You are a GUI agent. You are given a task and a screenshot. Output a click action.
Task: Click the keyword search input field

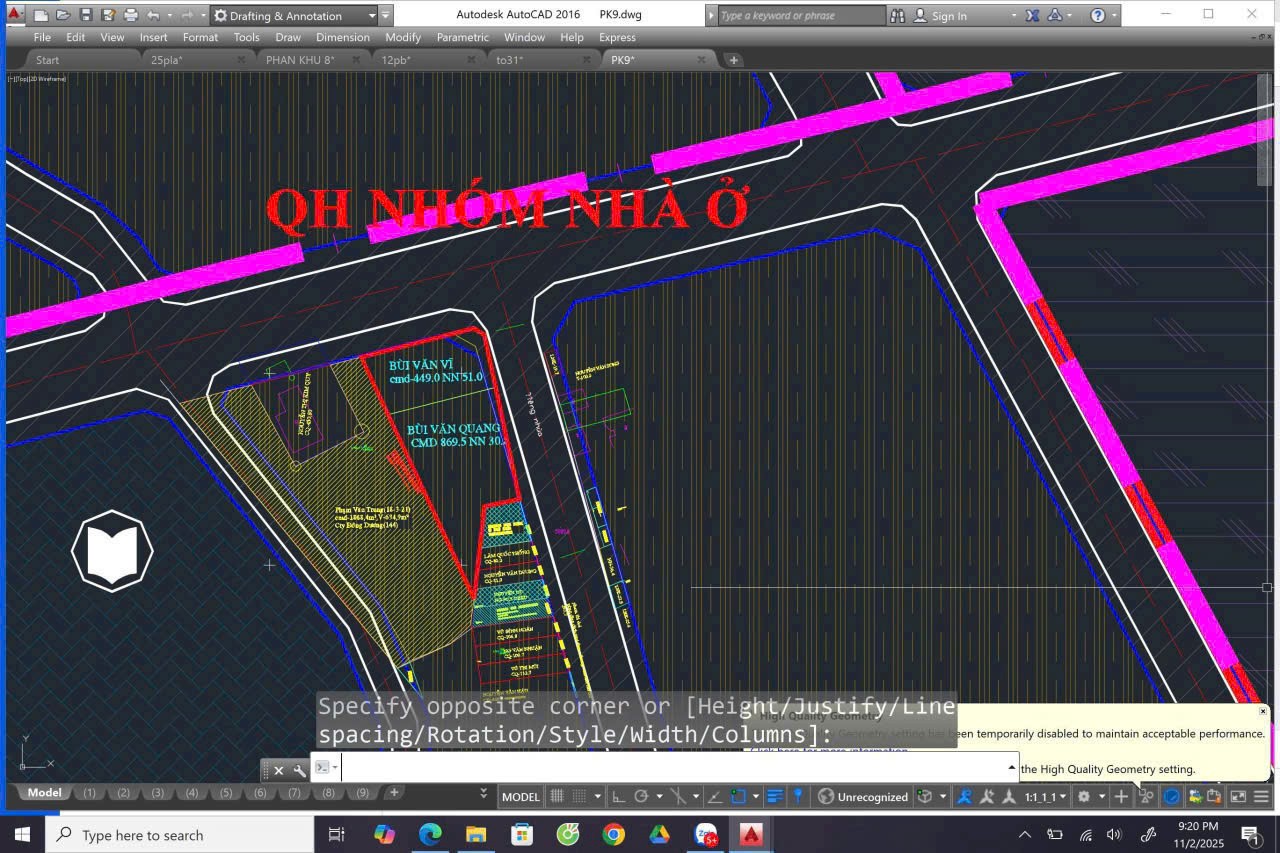click(800, 15)
